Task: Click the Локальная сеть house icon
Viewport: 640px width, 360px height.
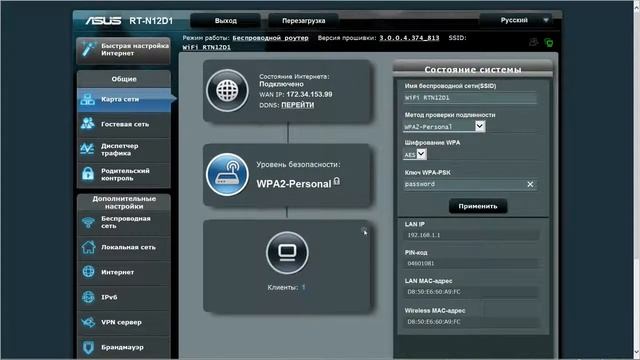Action: [88, 247]
